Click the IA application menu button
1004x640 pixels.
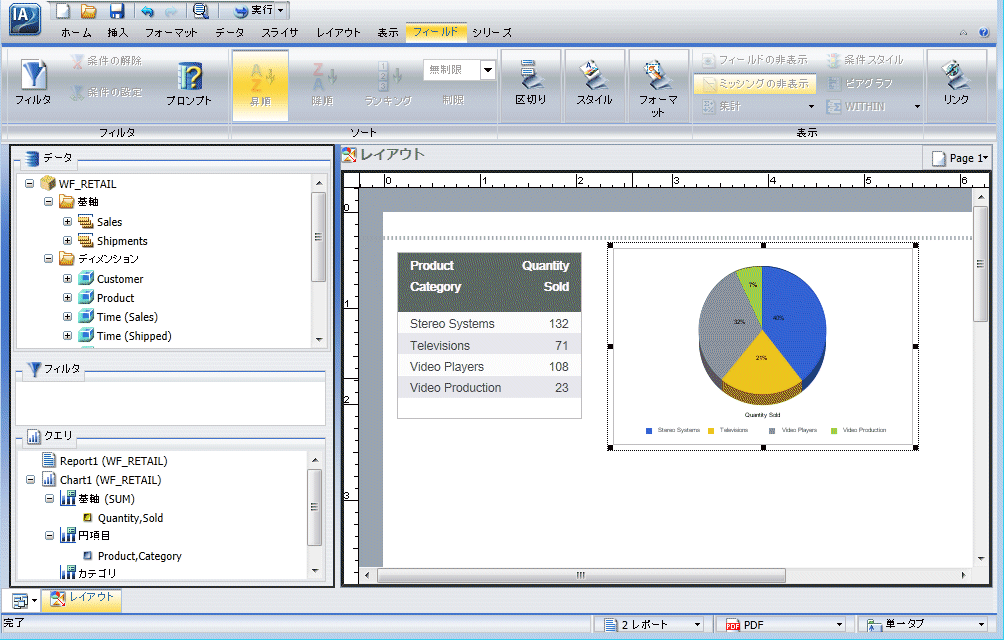pyautogui.click(x=25, y=19)
